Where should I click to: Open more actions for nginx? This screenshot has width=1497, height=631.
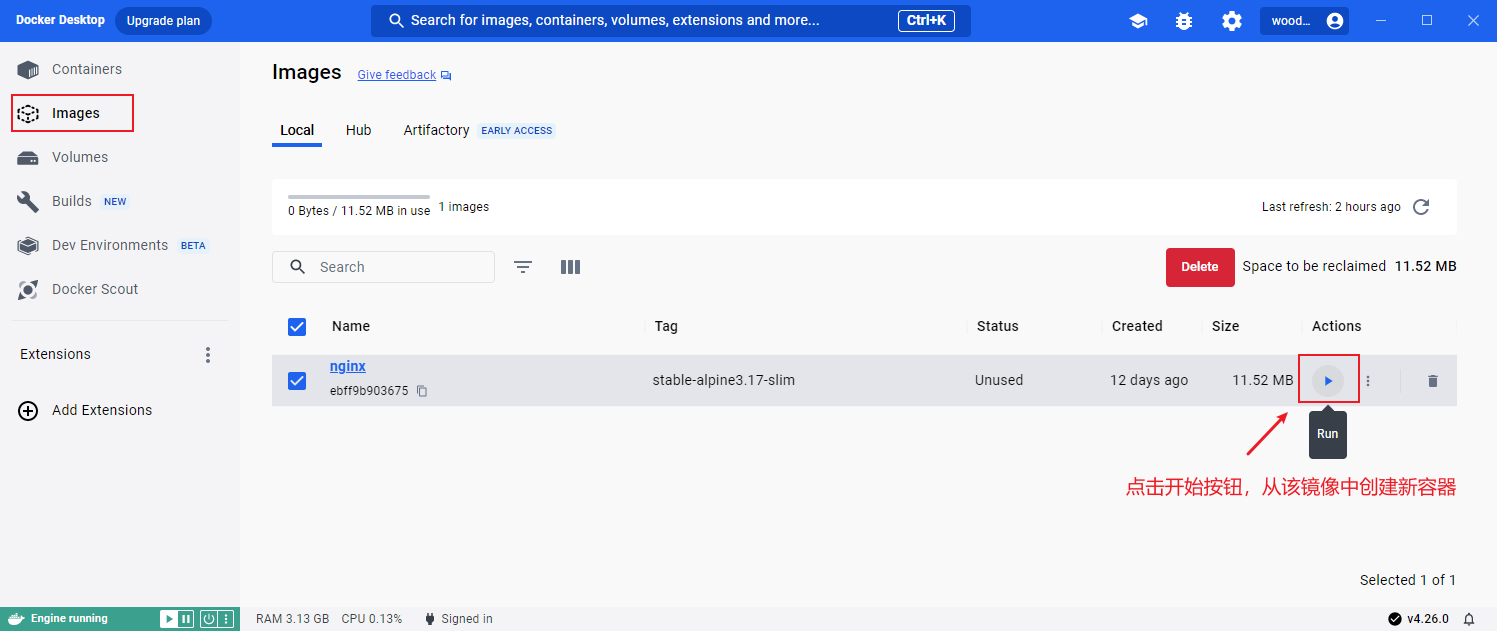[1368, 381]
